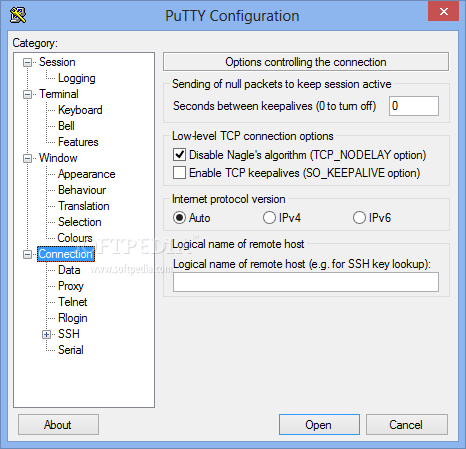Collapse the Connection tree node

[x=27, y=255]
